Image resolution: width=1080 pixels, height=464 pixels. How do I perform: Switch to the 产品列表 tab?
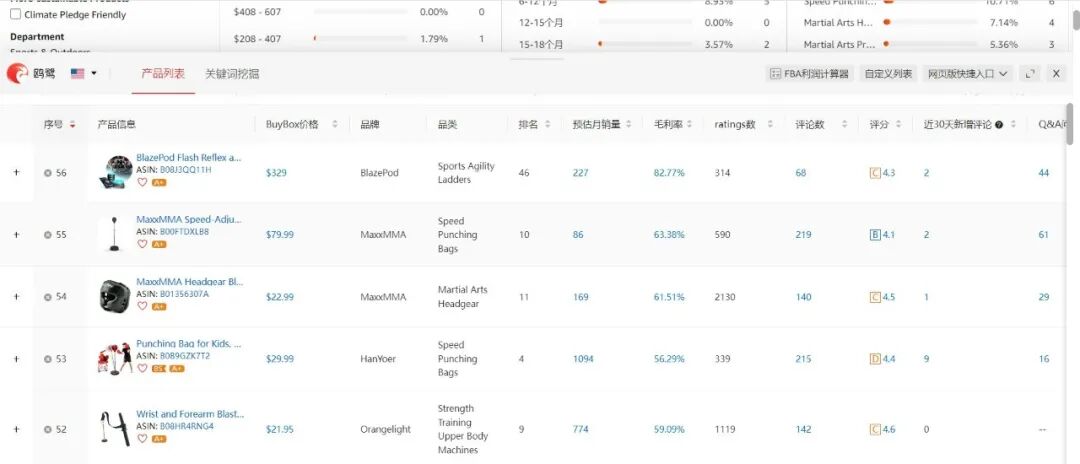pyautogui.click(x=163, y=74)
